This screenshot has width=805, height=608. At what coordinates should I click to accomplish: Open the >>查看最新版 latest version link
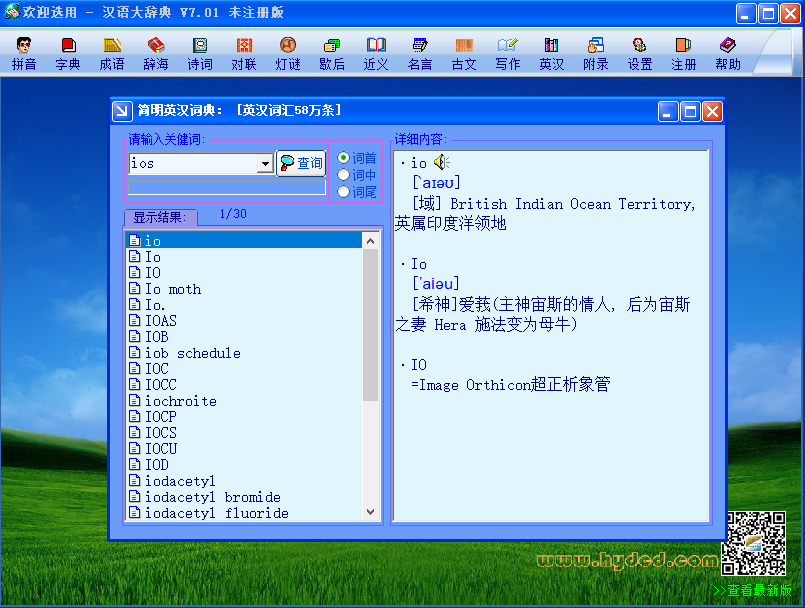point(752,590)
